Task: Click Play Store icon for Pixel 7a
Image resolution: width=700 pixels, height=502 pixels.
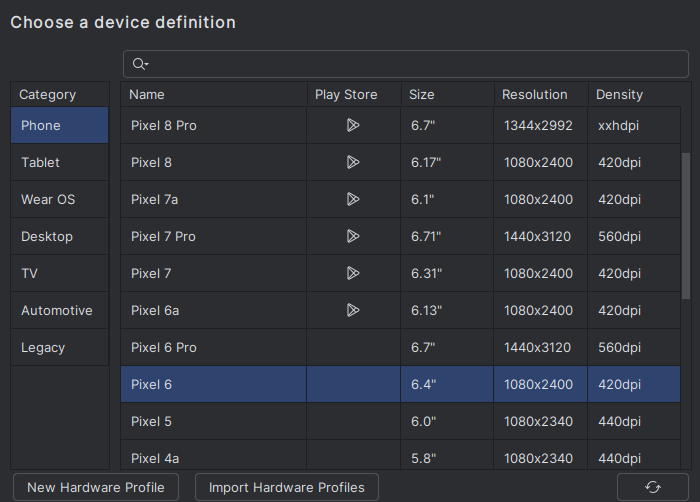Action: point(352,199)
